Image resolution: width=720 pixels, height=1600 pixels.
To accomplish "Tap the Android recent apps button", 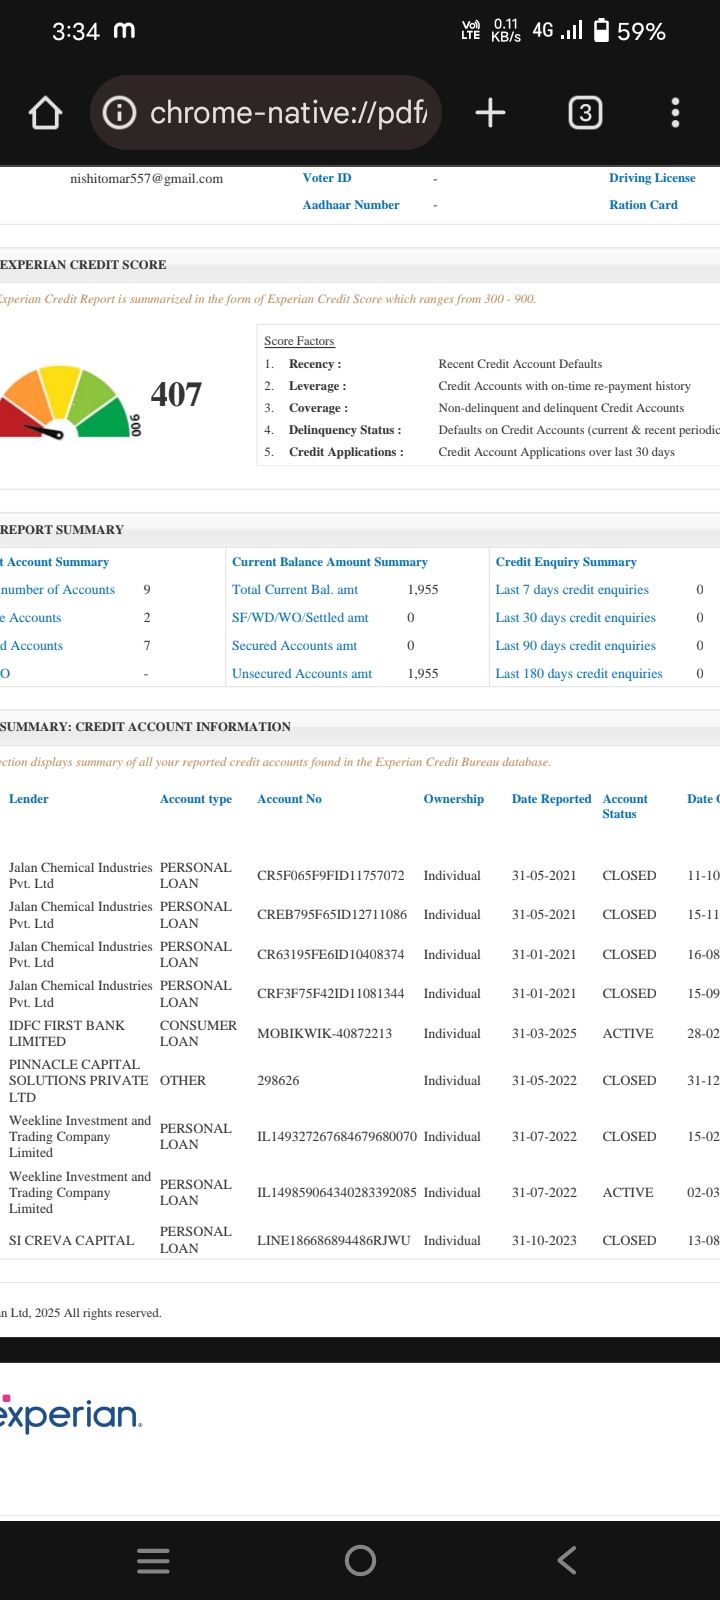I will click(153, 1560).
